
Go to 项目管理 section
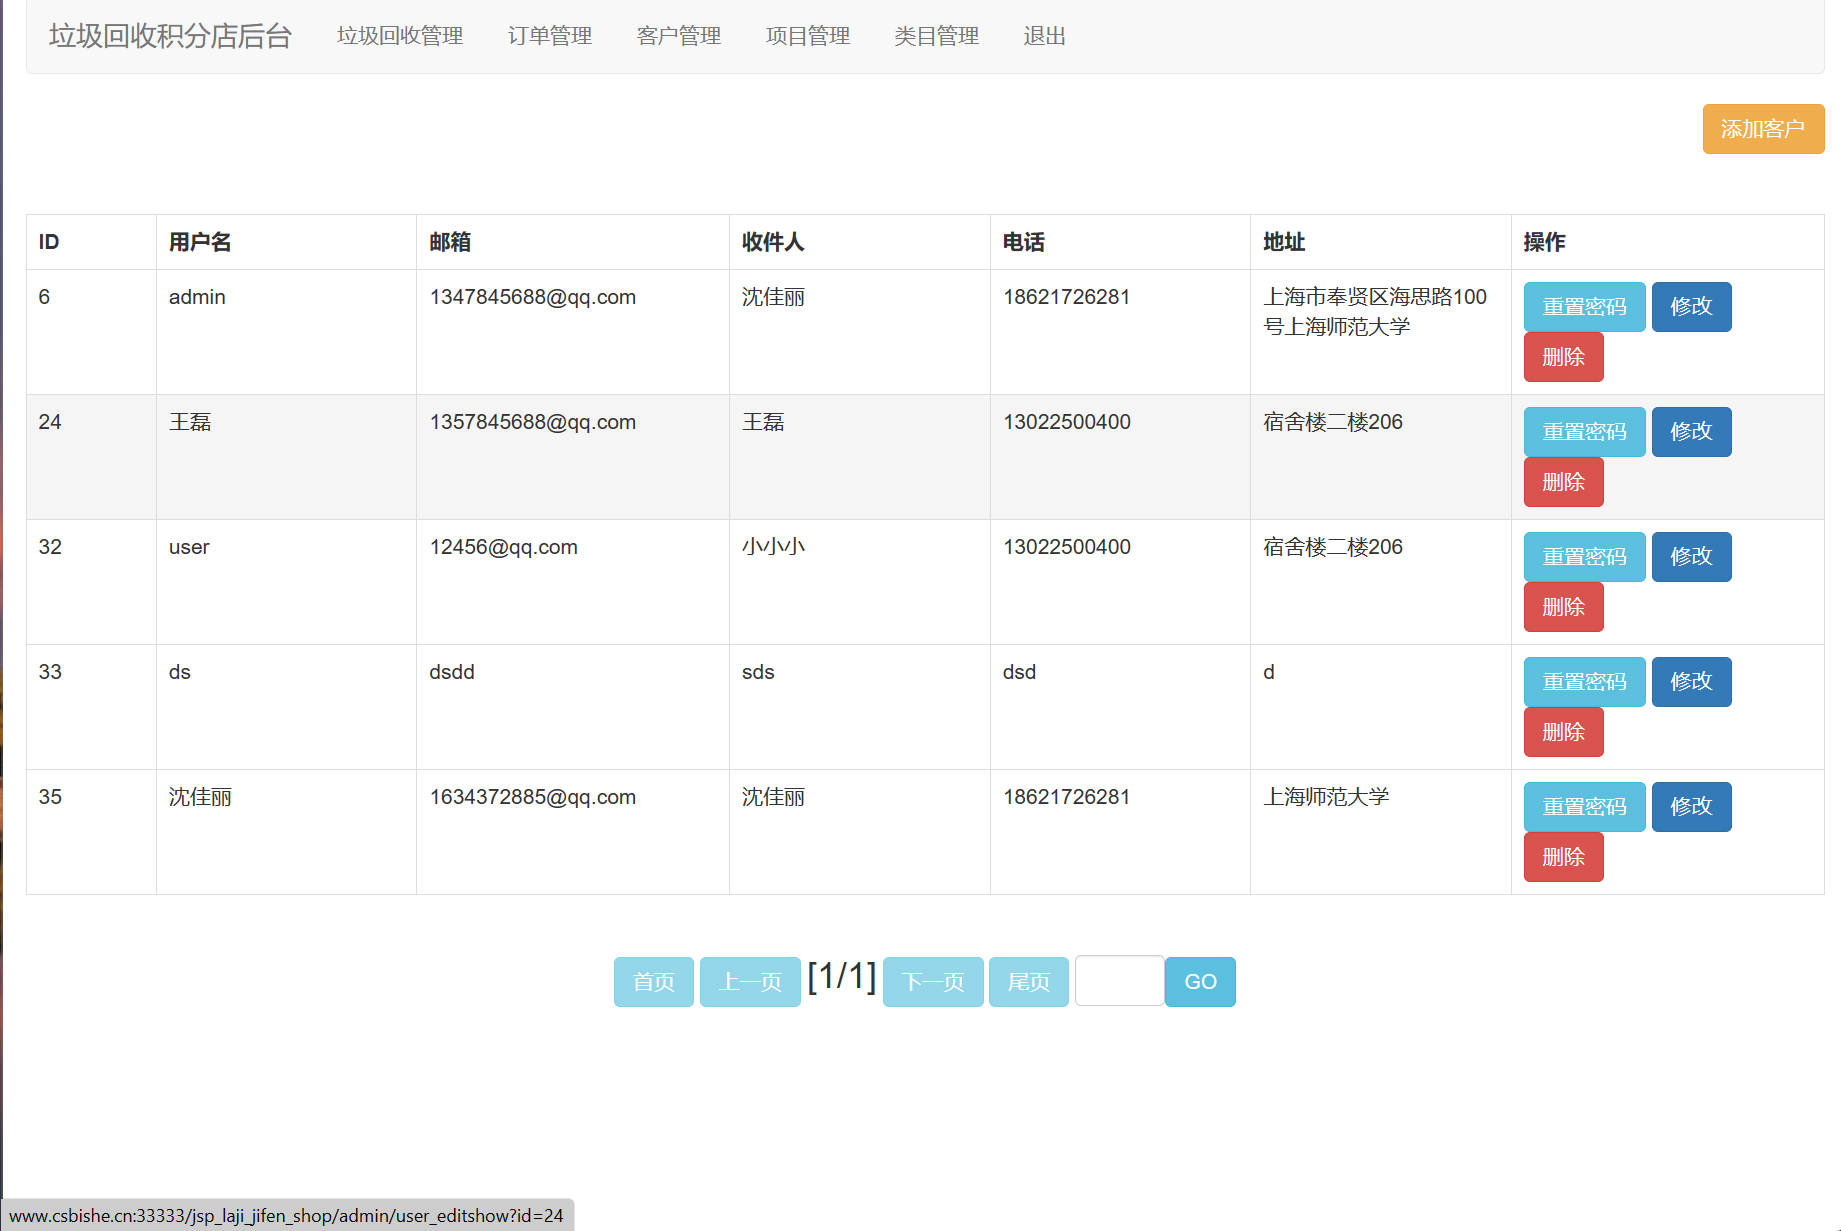pos(807,36)
